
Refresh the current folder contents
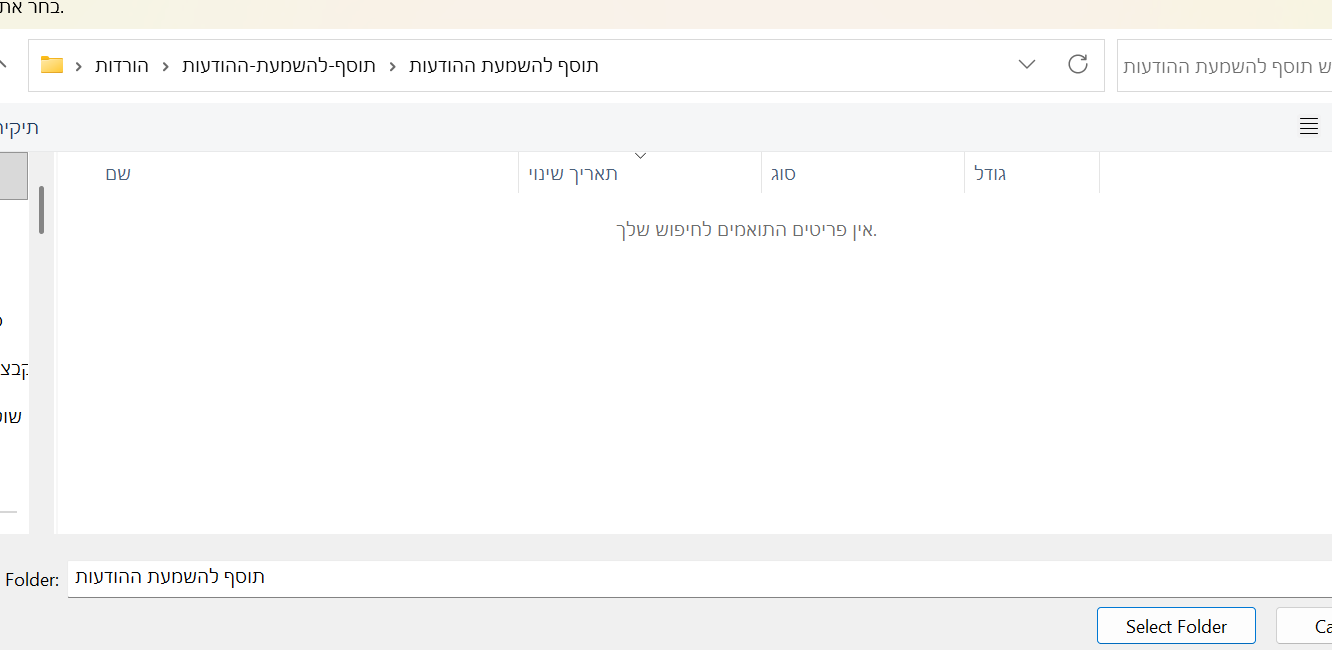[x=1077, y=65]
